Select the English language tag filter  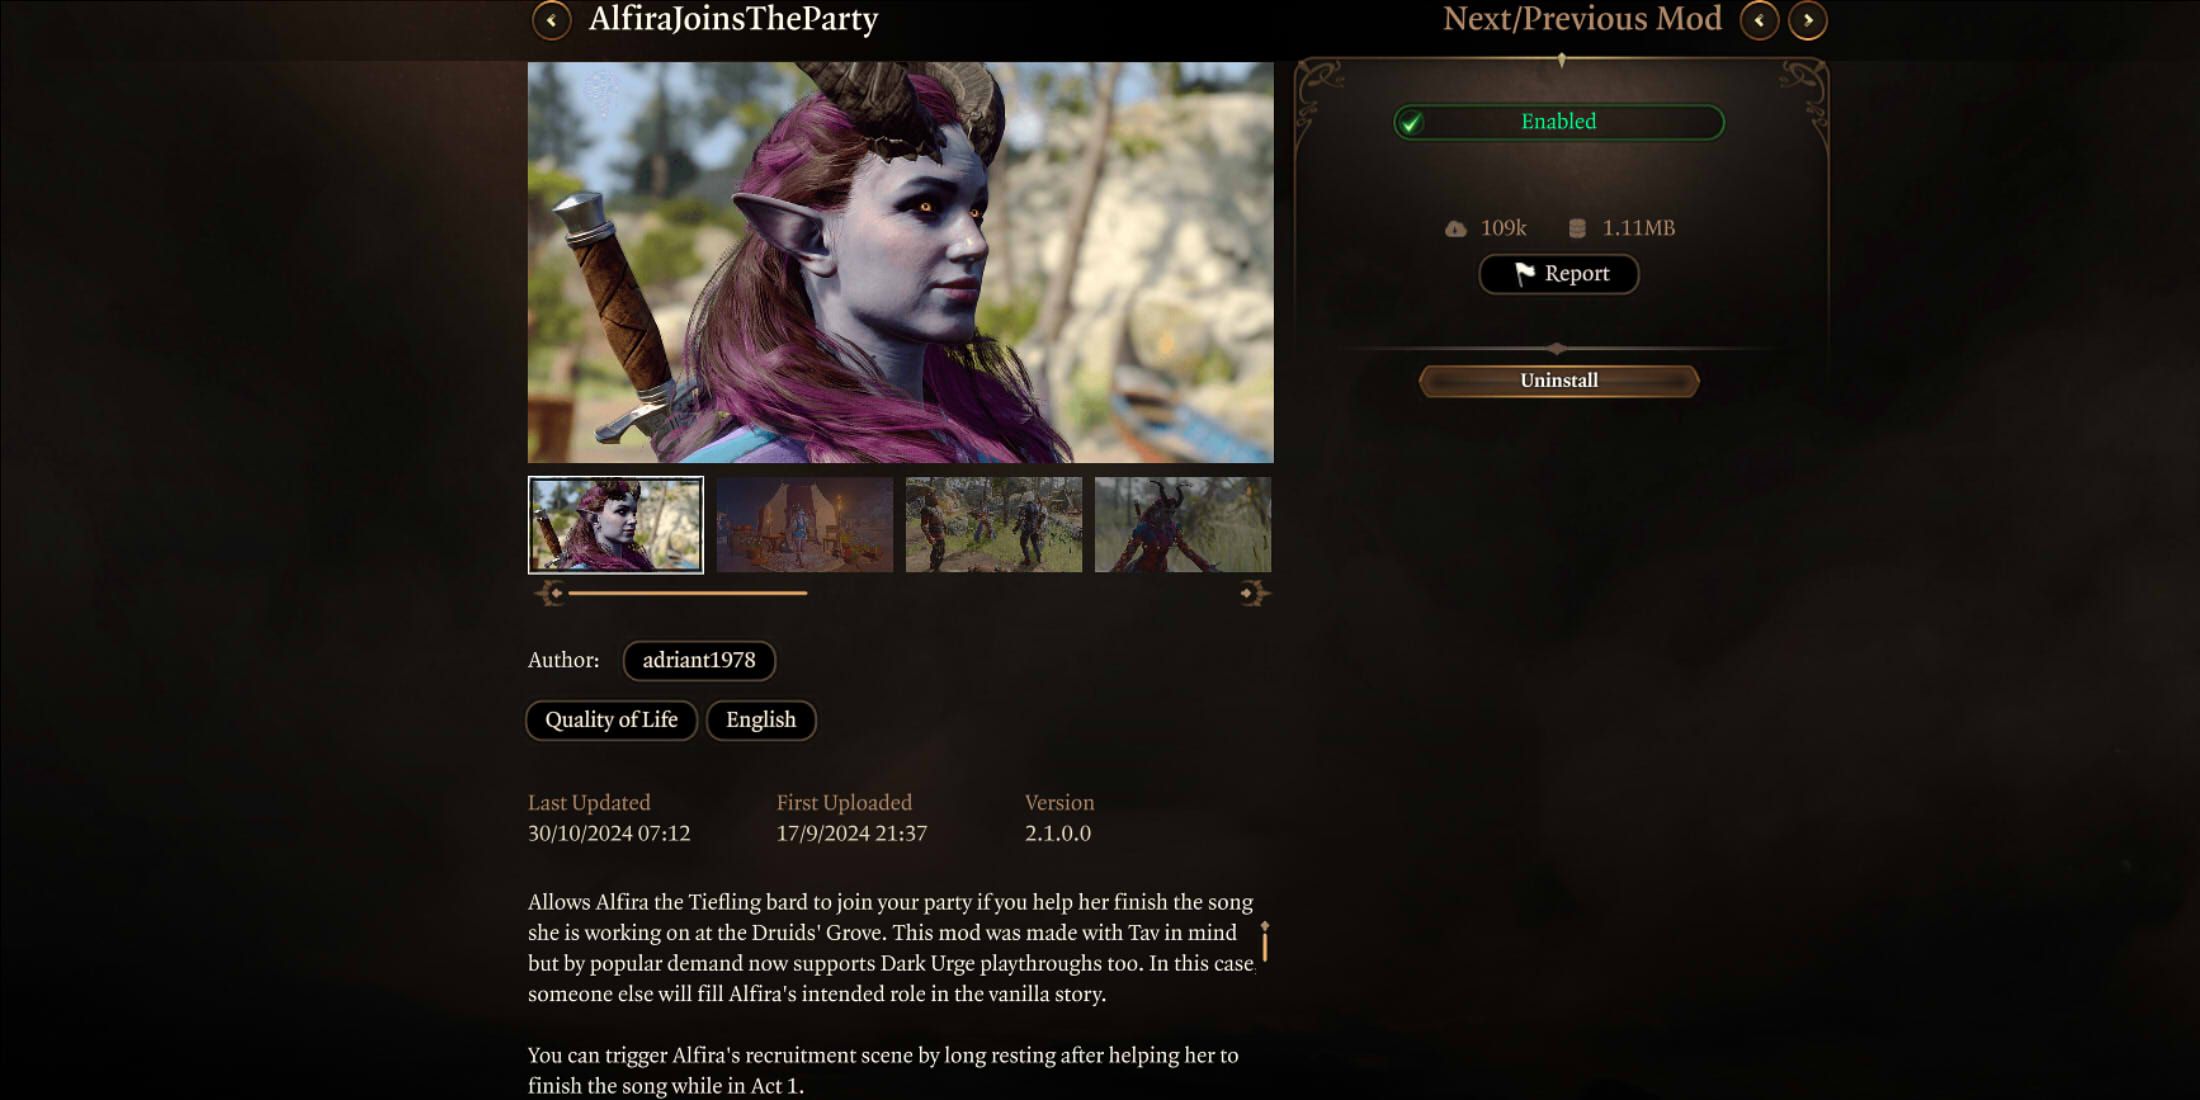(760, 720)
